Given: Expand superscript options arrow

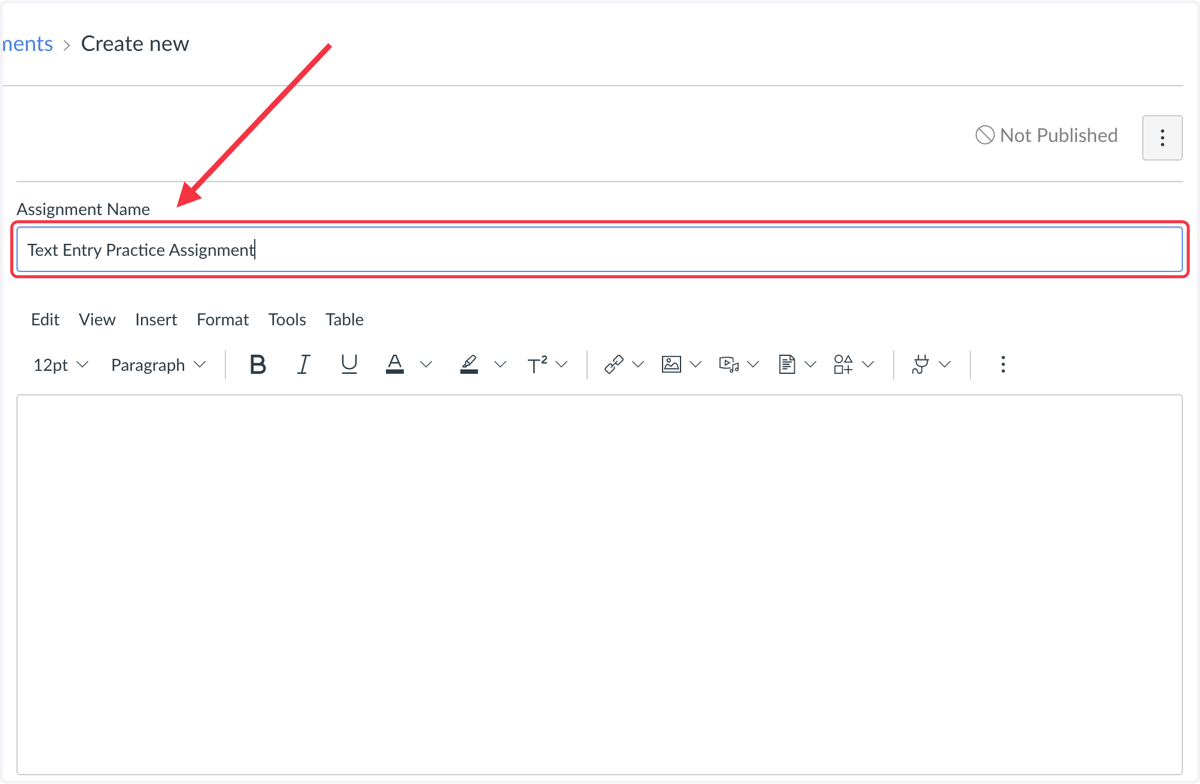Looking at the screenshot, I should click(x=562, y=365).
